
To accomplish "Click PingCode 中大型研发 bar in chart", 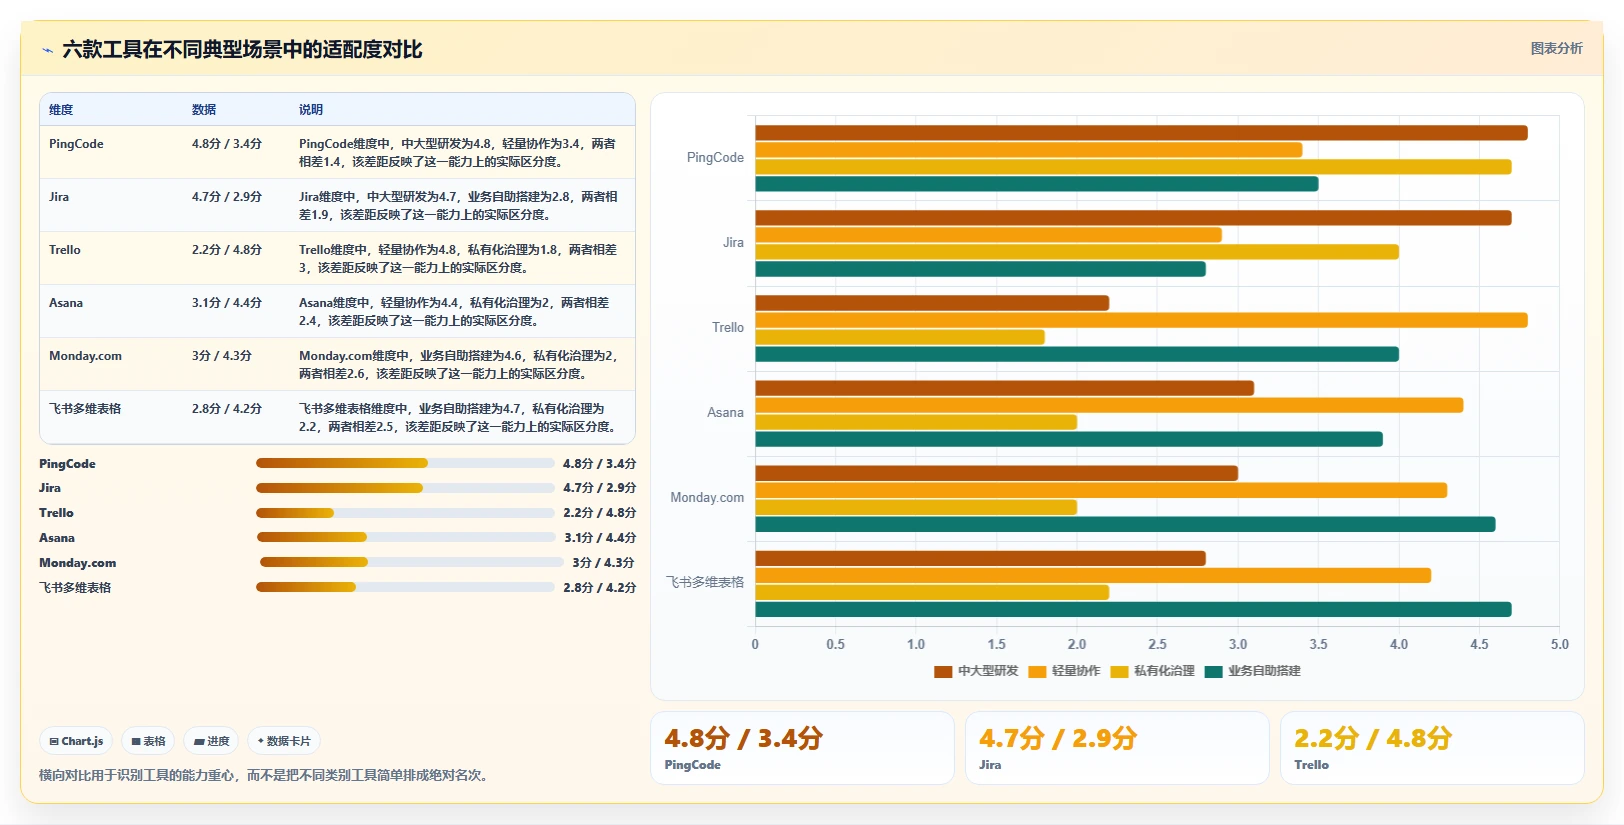I will click(1141, 133).
